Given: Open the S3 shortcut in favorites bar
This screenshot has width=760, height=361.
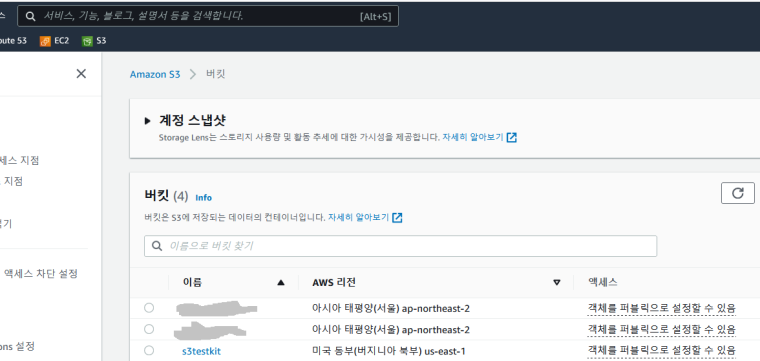Looking at the screenshot, I should click(94, 41).
